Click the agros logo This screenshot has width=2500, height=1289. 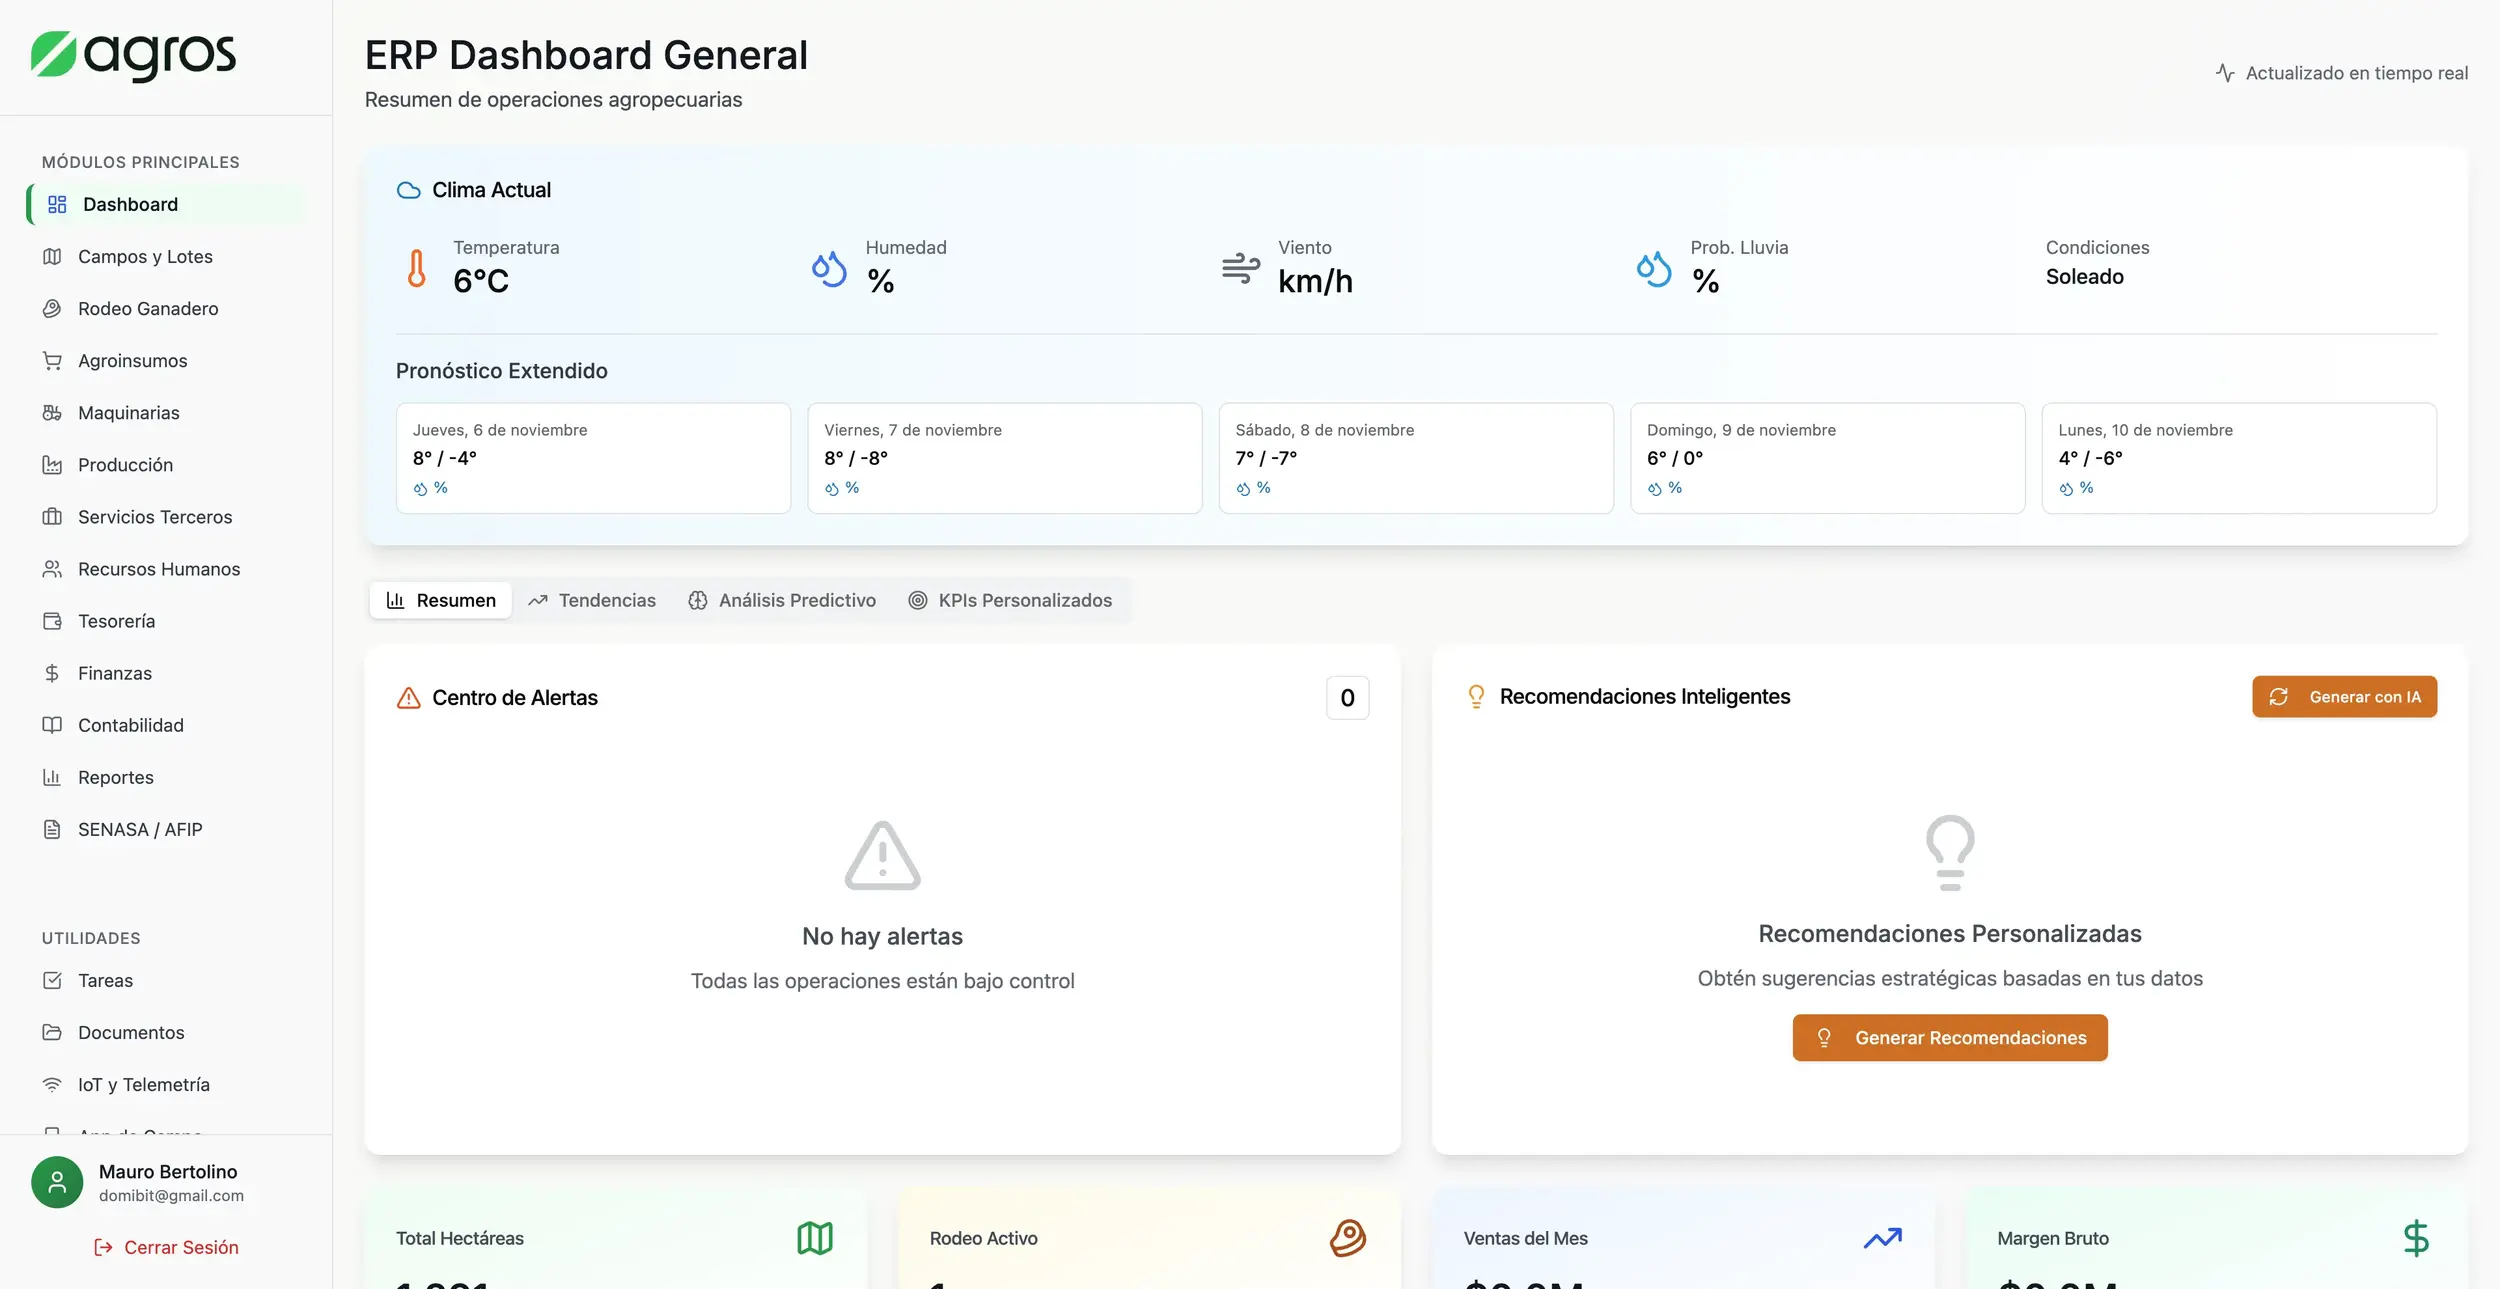(x=133, y=55)
